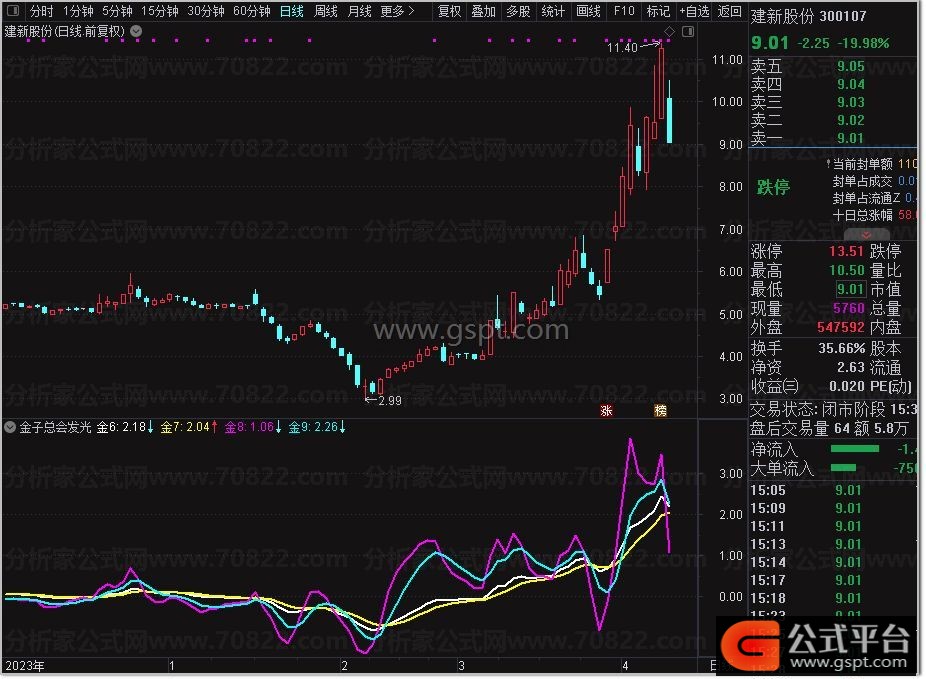Select the 60分钟 period
The image size is (926, 679).
click(x=252, y=11)
